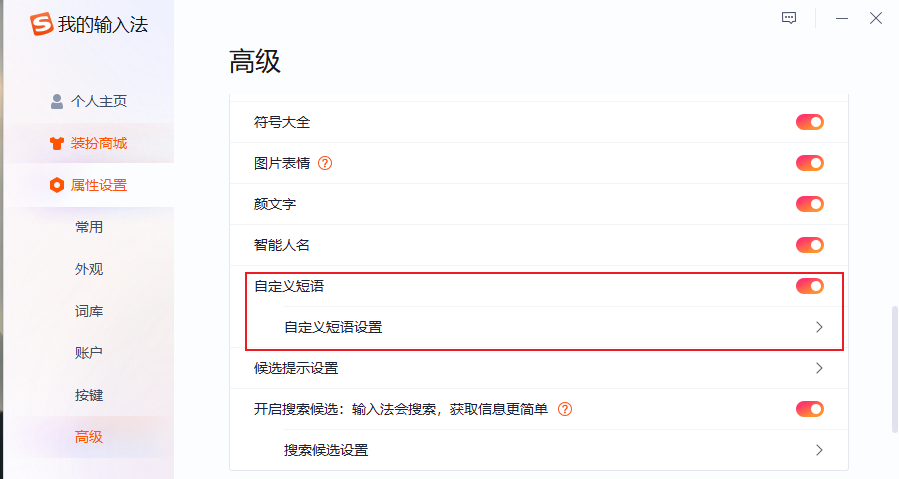
Task: Toggle the 自定义短语 switch
Action: (809, 286)
